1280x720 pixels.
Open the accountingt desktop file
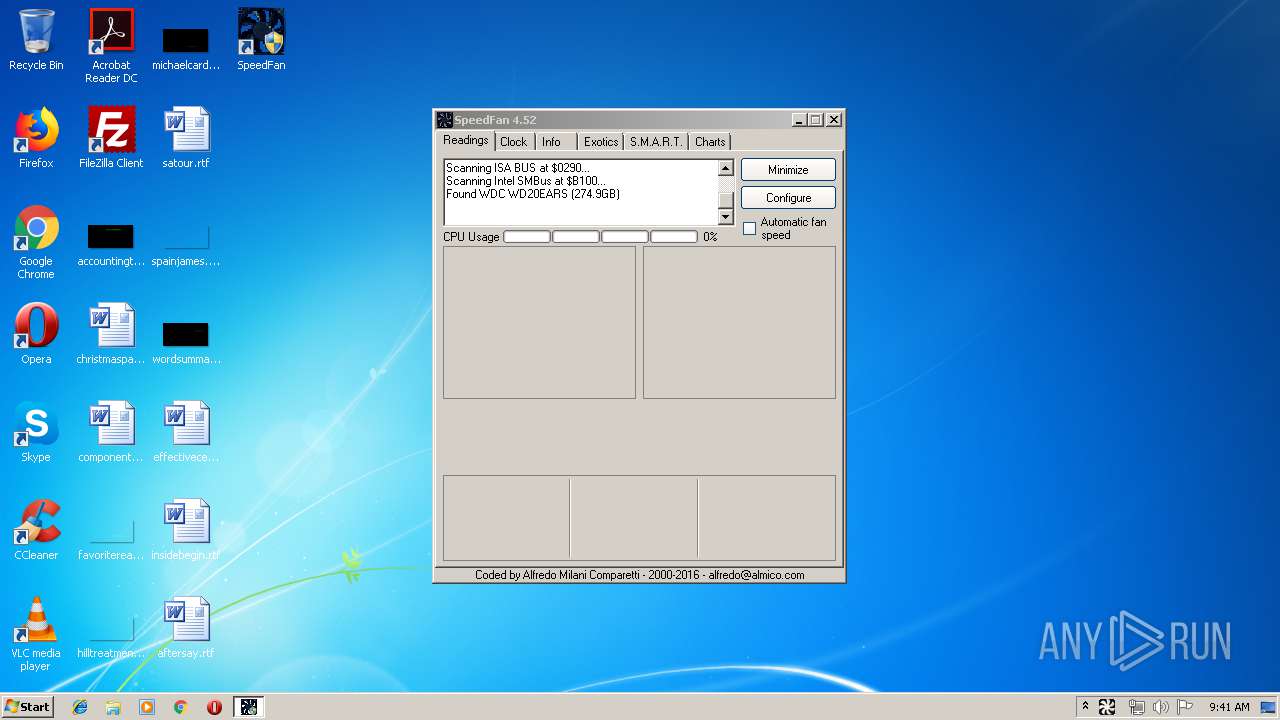111,242
